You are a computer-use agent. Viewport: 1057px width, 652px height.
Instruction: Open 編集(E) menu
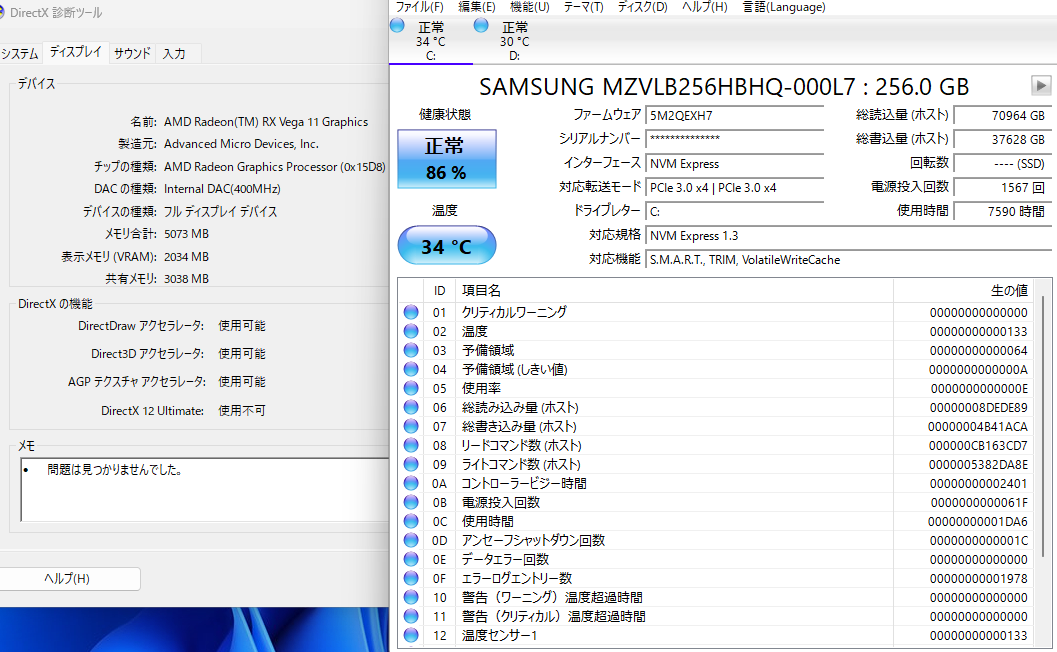(477, 7)
